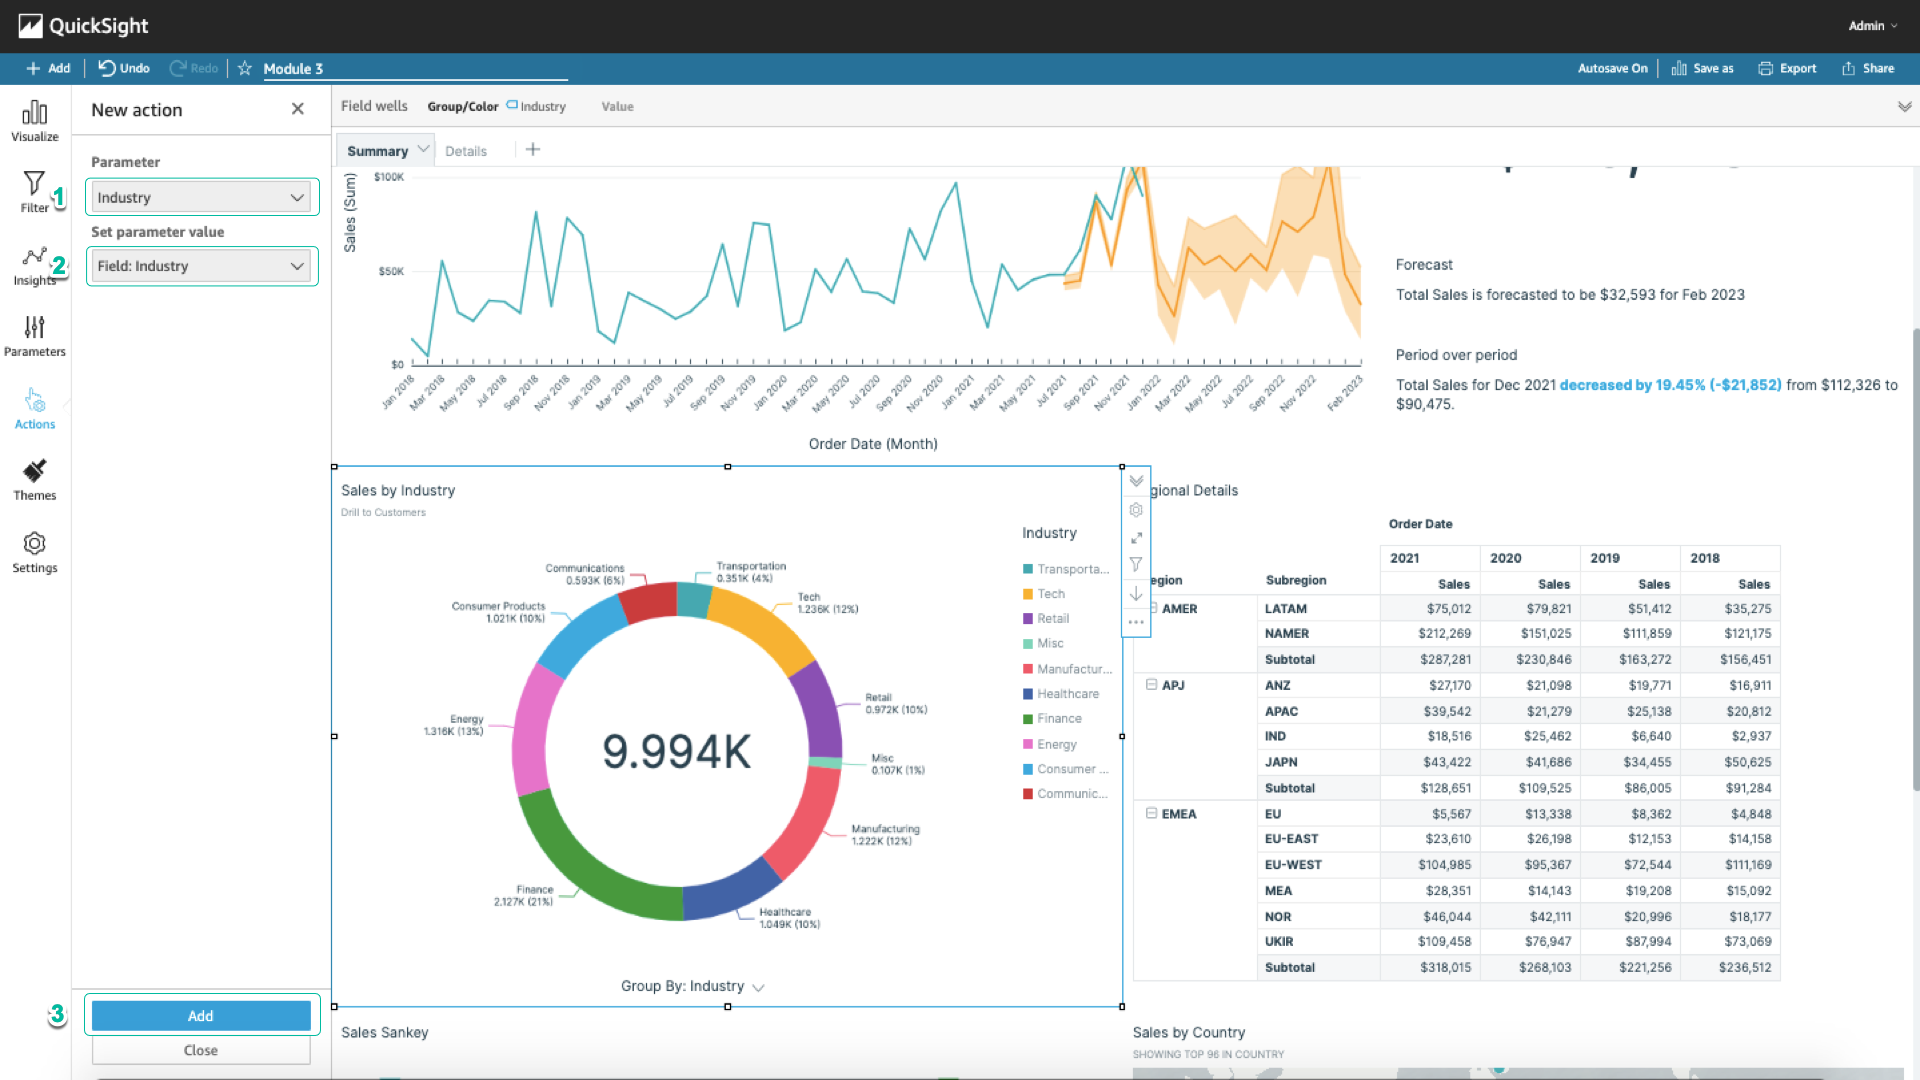Open the Actions panel
The width and height of the screenshot is (1920, 1080).
point(34,409)
